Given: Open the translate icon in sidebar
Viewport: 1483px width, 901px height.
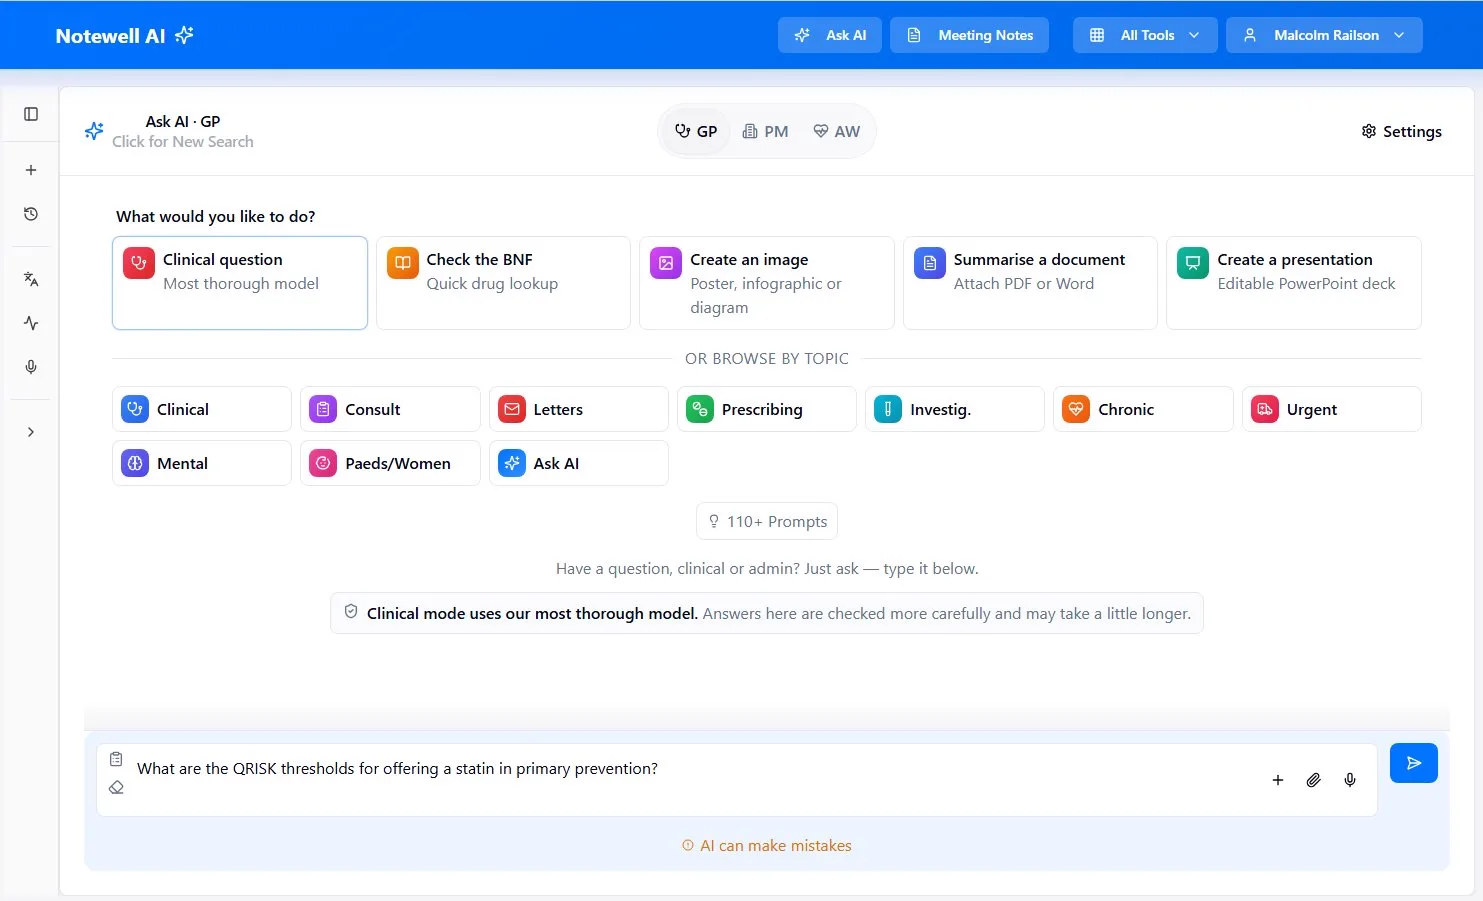Looking at the screenshot, I should [x=31, y=279].
